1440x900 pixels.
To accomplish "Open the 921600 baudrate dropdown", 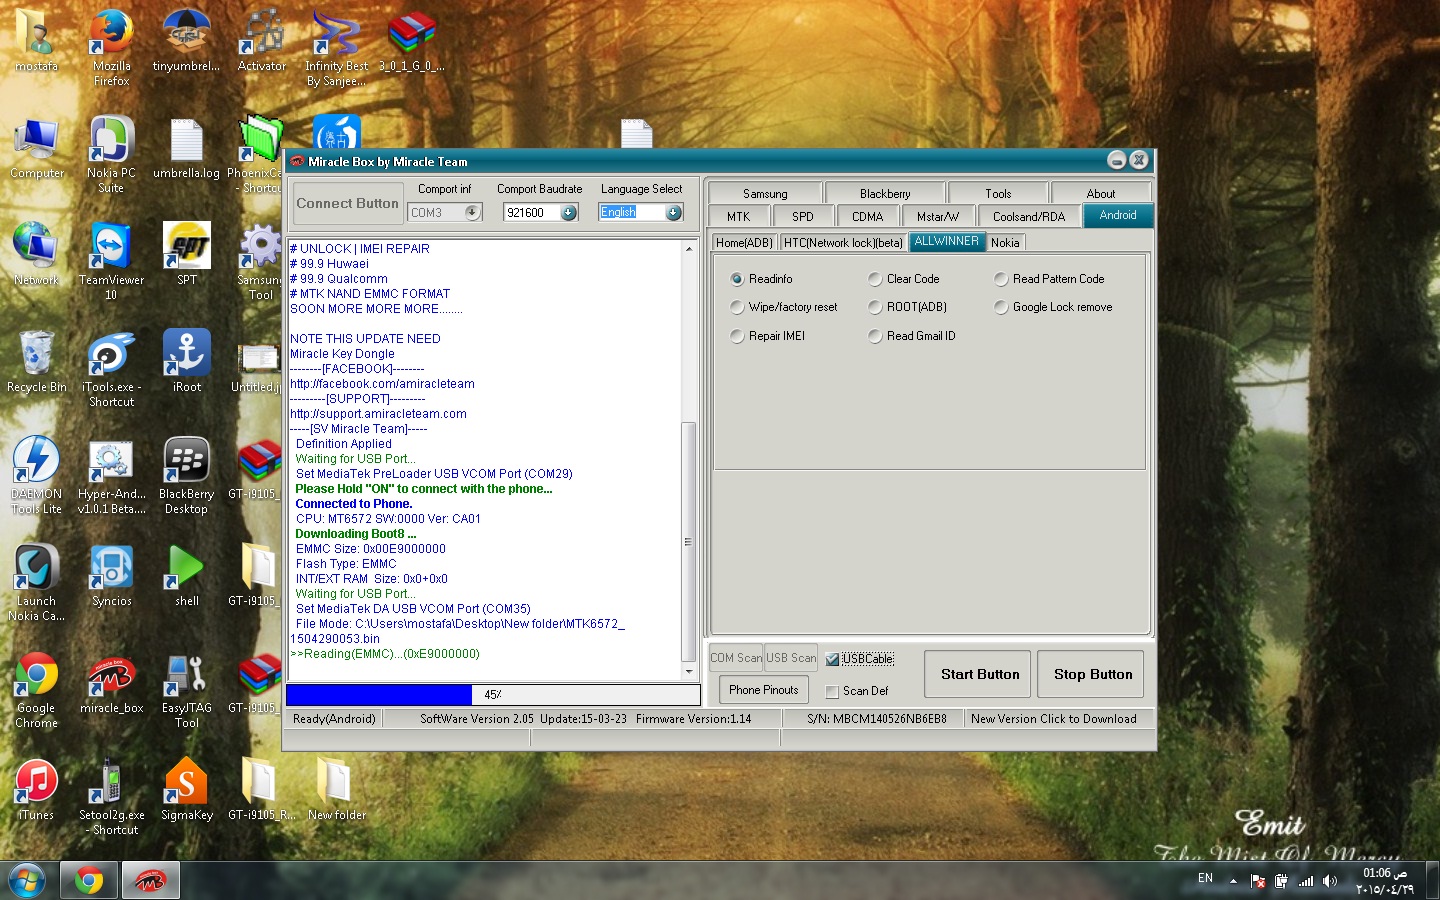I will (568, 212).
